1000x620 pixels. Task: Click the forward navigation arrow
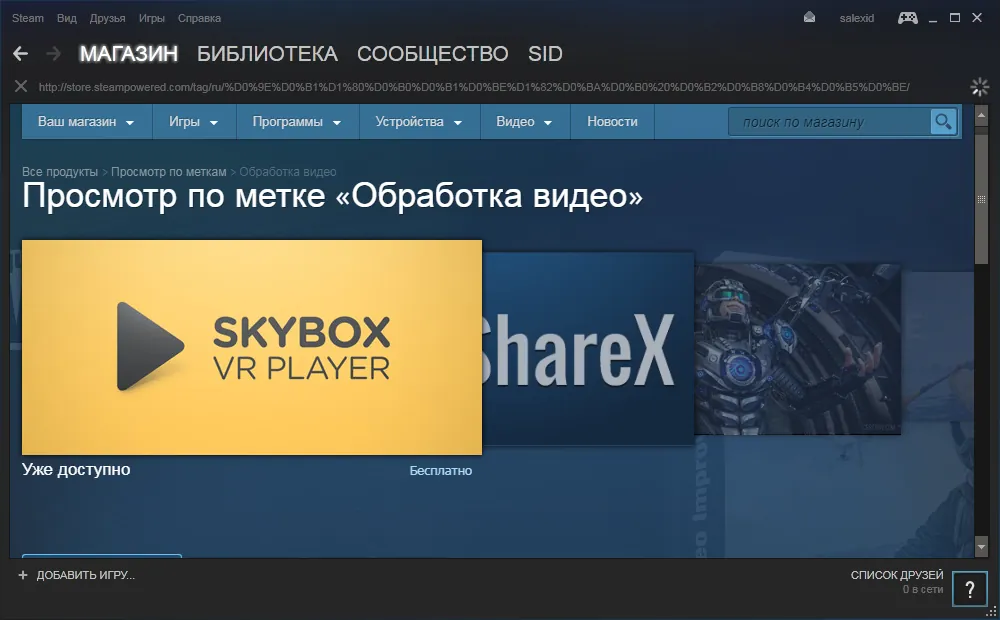pyautogui.click(x=54, y=54)
